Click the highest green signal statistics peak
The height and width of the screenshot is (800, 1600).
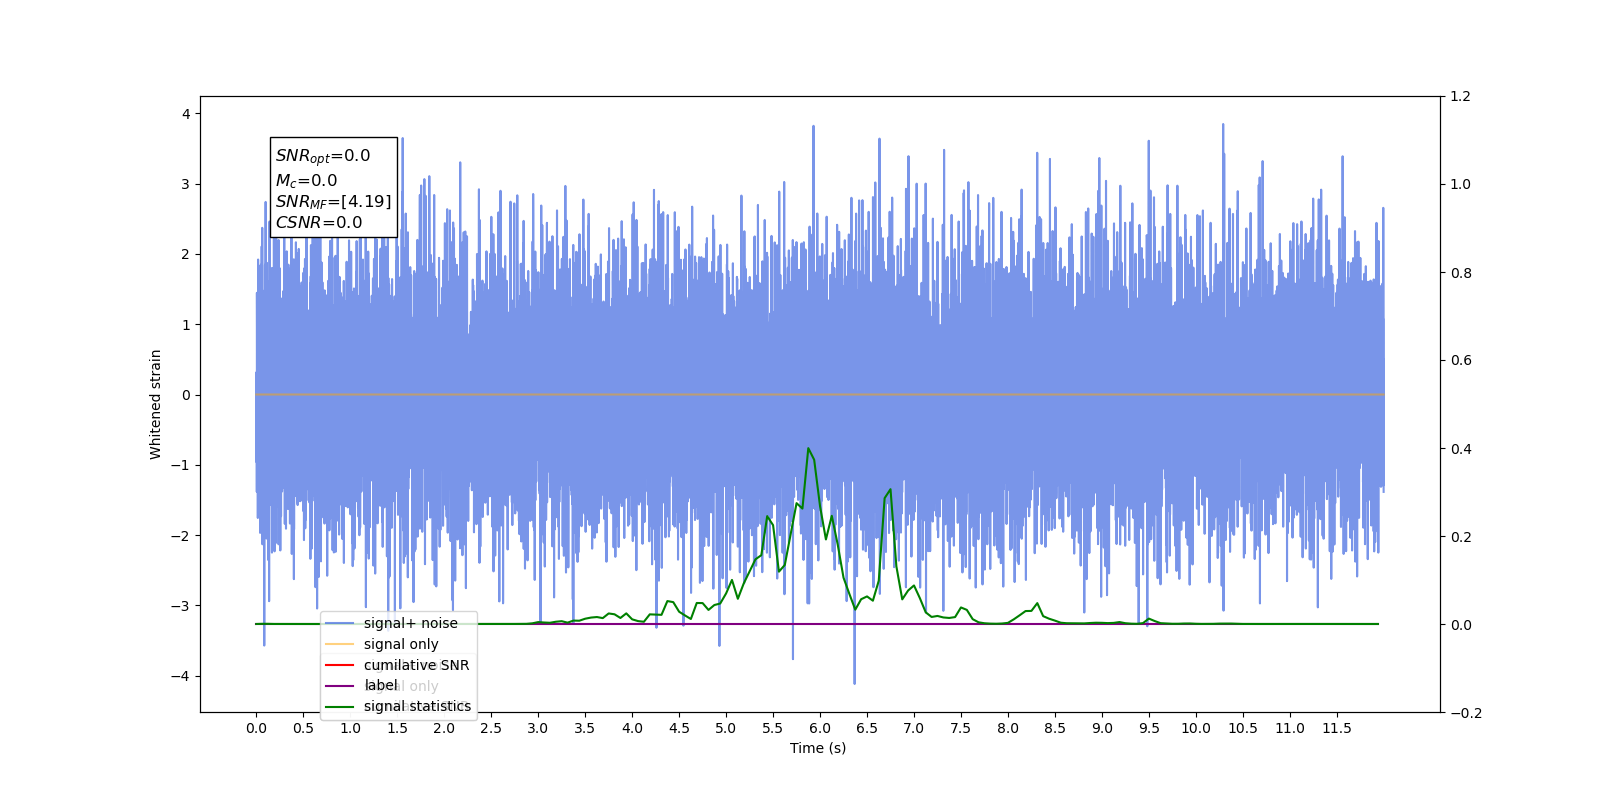click(808, 449)
